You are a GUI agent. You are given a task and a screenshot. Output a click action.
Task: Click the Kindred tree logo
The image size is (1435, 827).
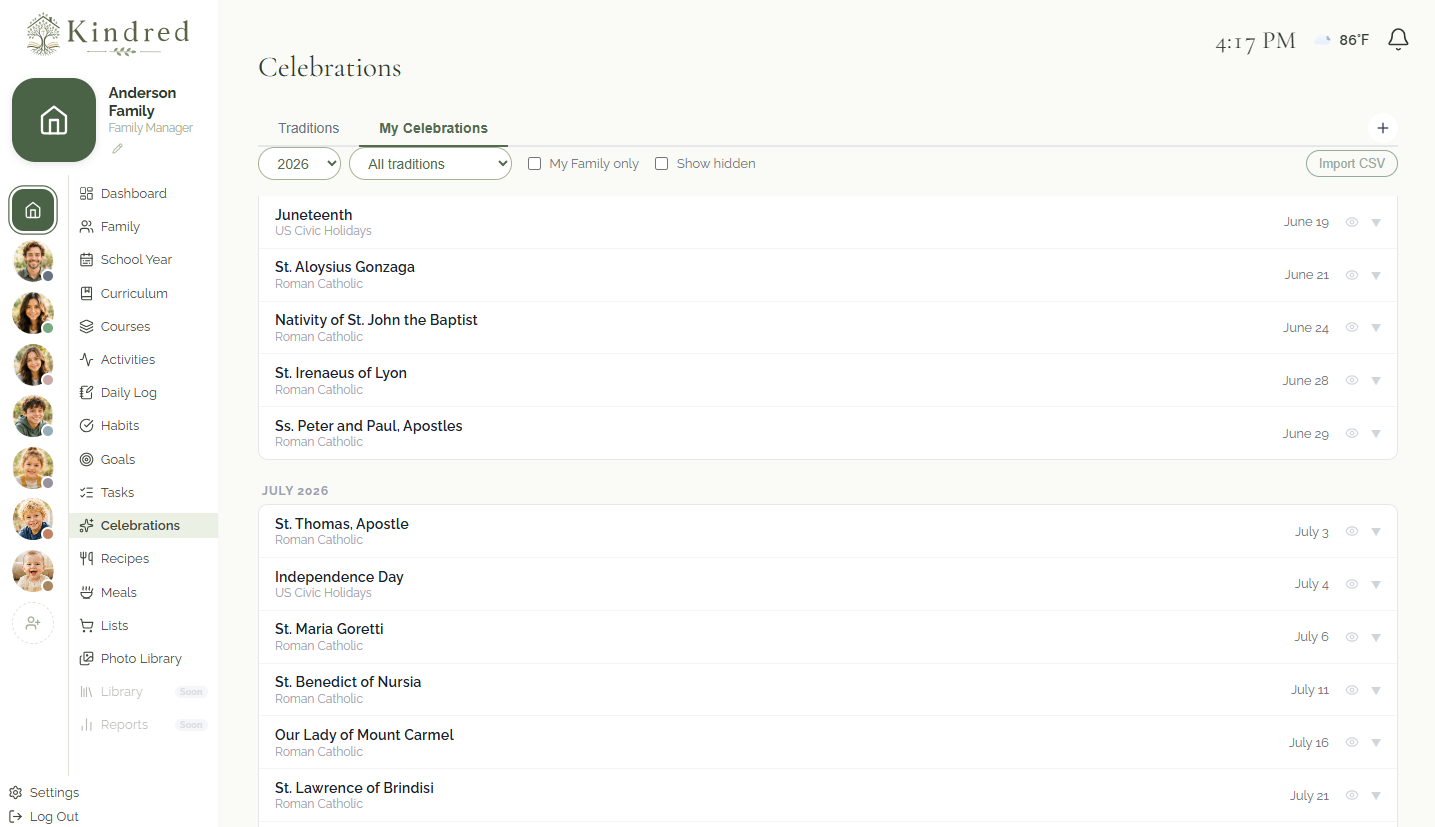tap(43, 33)
